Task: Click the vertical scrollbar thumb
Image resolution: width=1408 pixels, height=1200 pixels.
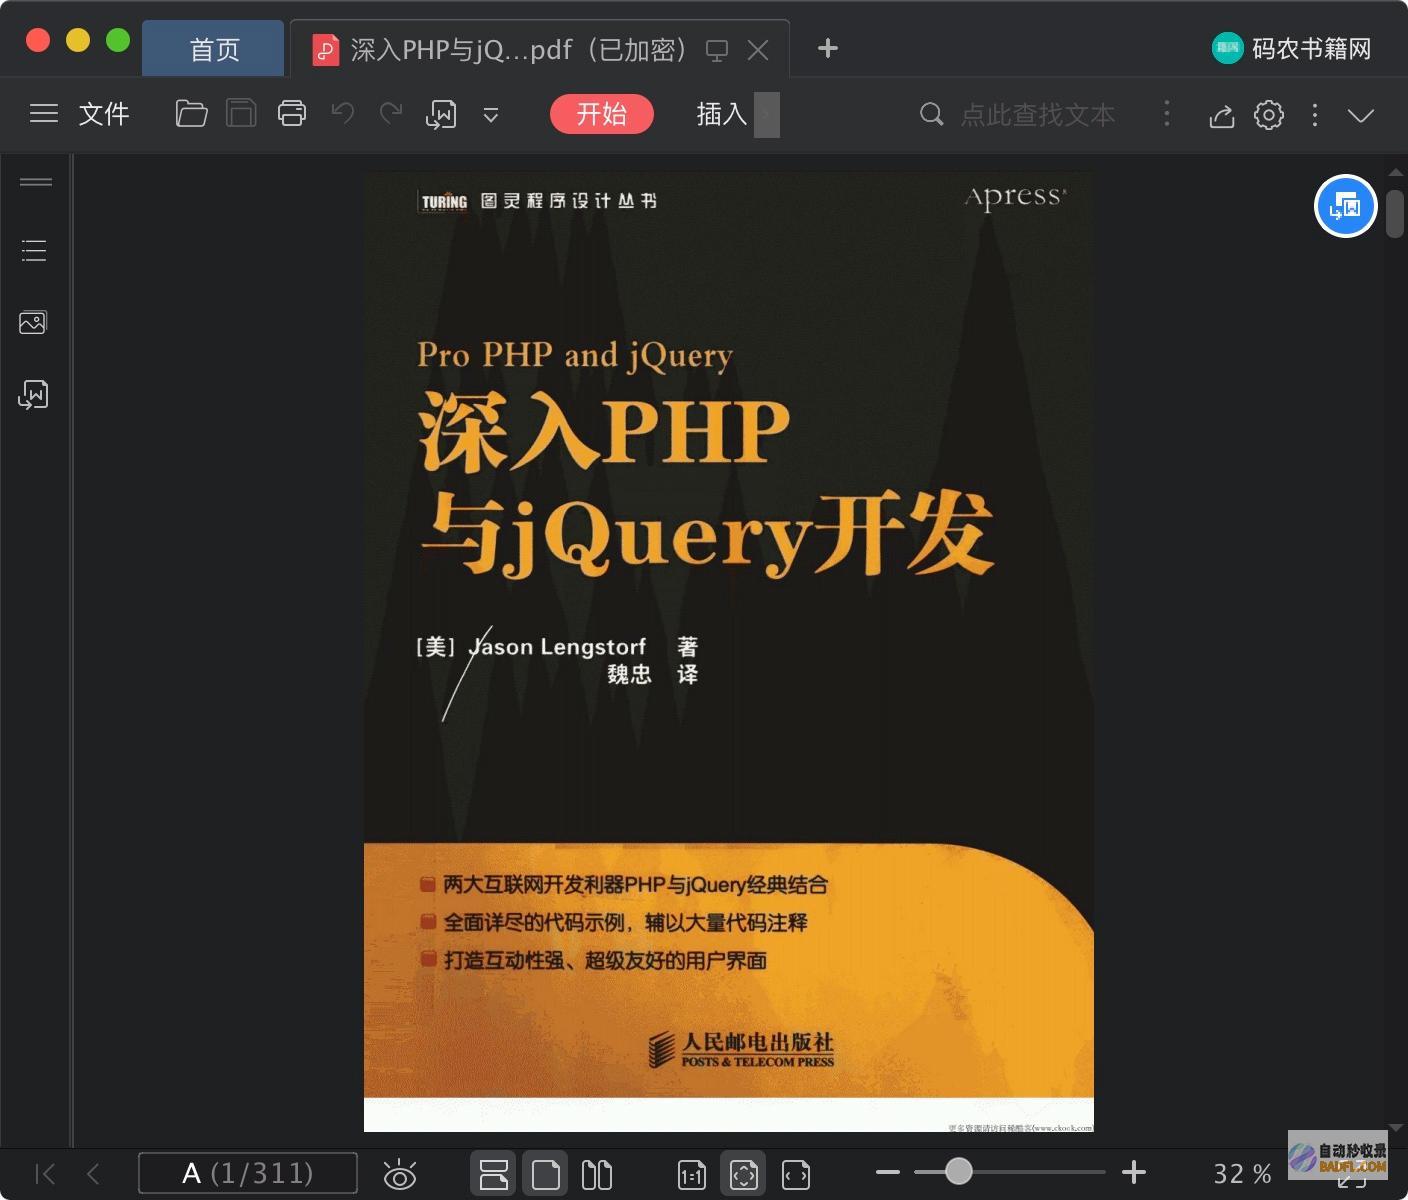Action: (x=1395, y=212)
